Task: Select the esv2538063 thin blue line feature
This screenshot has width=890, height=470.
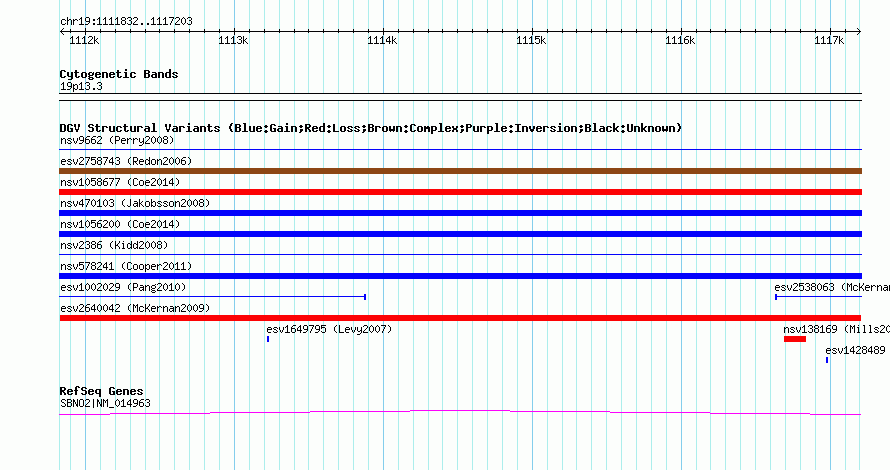Action: tap(818, 296)
